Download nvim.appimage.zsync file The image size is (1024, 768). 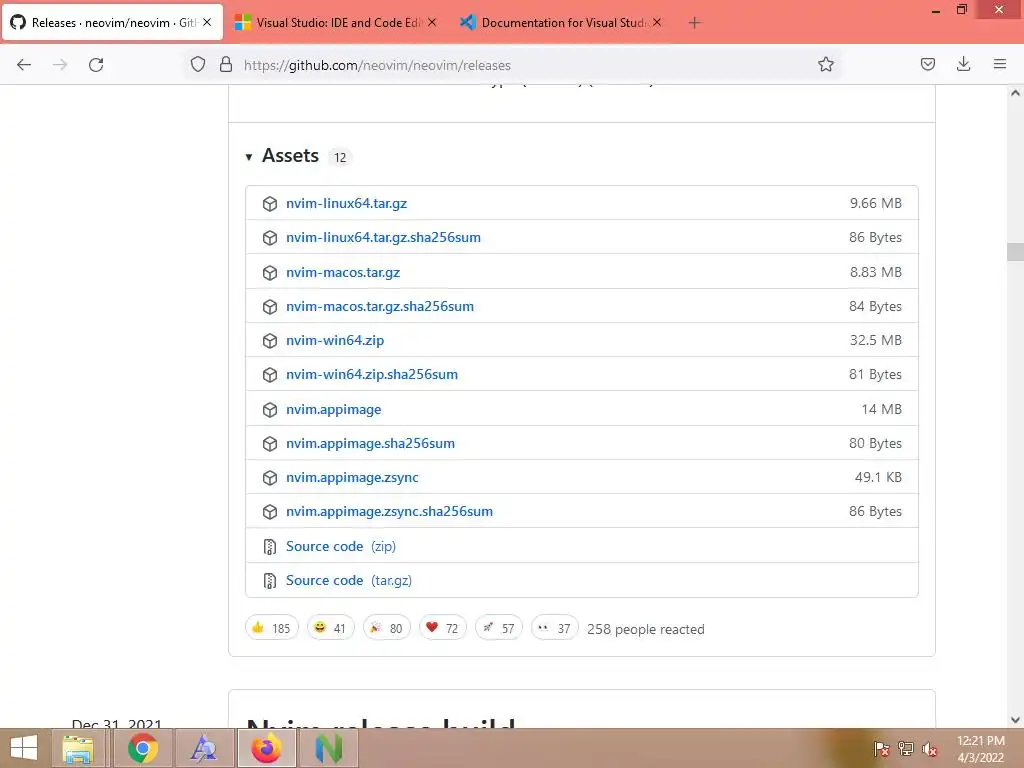click(352, 477)
